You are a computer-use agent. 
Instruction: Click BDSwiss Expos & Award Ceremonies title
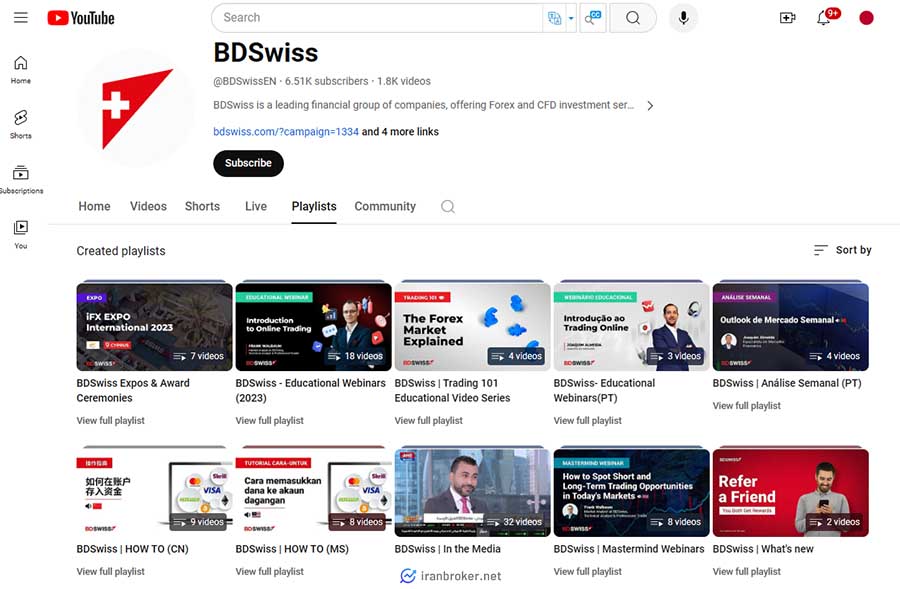click(x=133, y=390)
